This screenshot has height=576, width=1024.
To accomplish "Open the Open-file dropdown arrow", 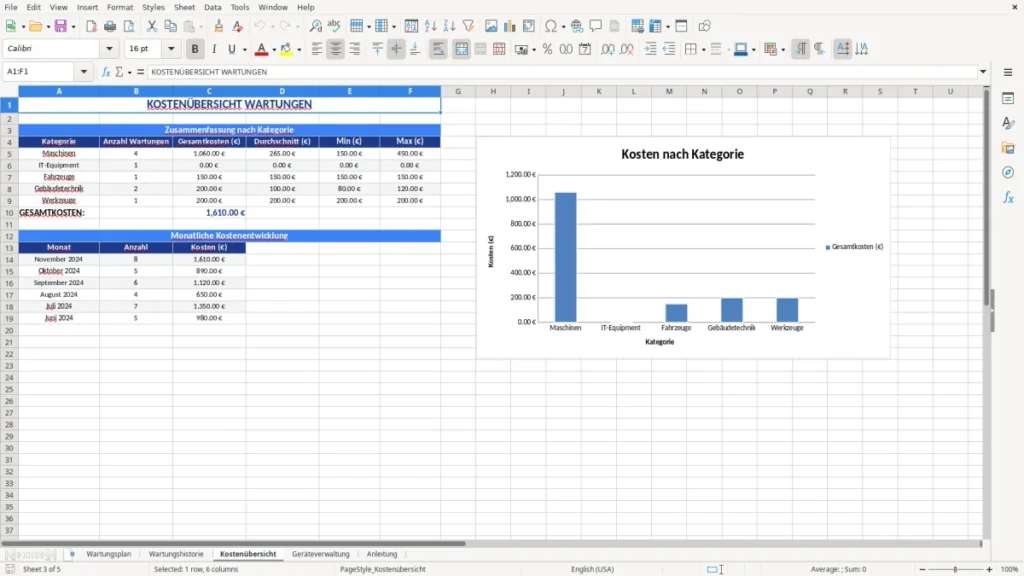I will pyautogui.click(x=48, y=27).
